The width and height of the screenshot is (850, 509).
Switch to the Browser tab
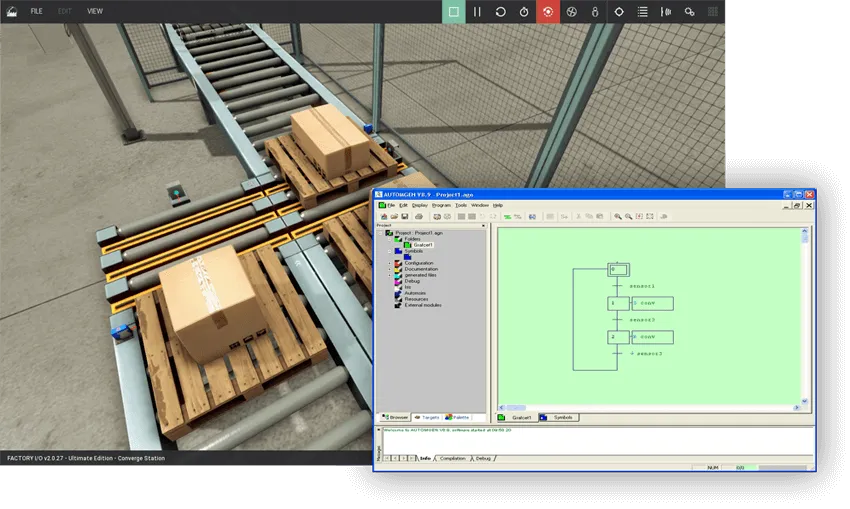point(395,417)
